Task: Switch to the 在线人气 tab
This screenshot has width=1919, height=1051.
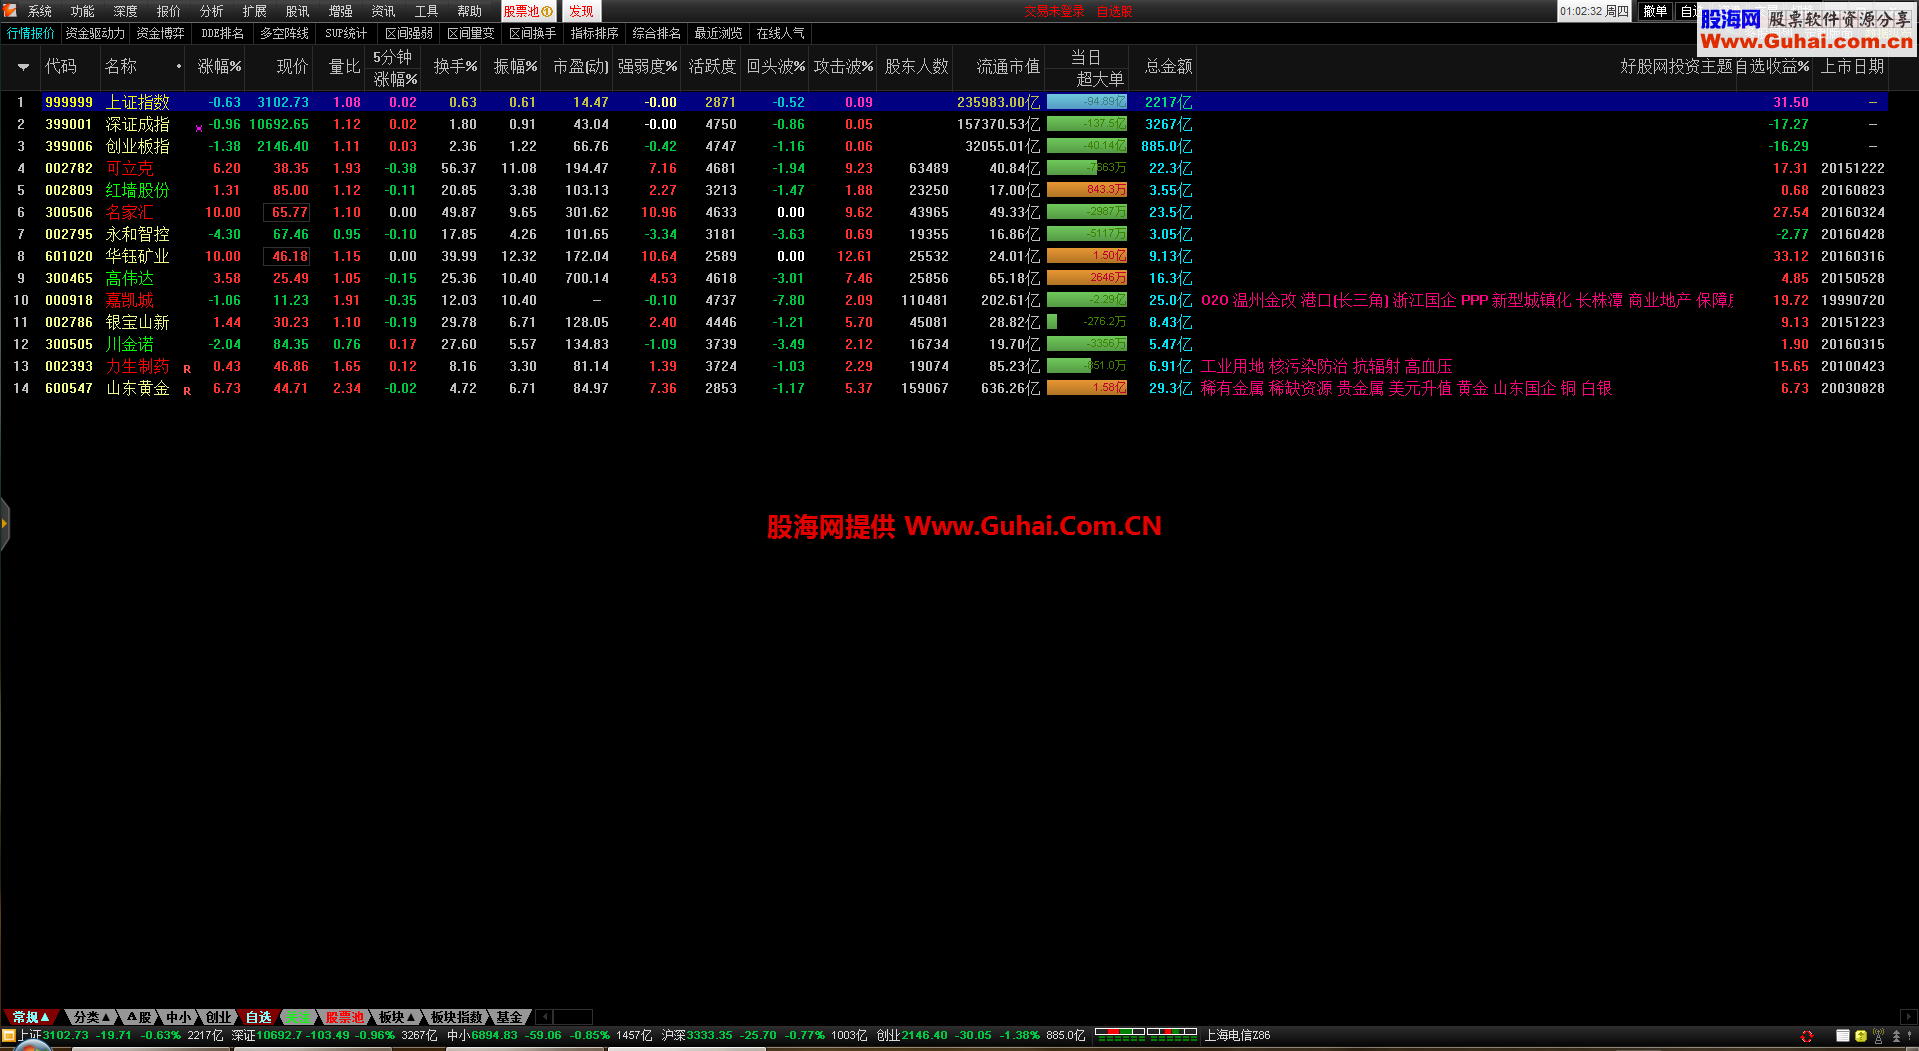Action: click(781, 33)
